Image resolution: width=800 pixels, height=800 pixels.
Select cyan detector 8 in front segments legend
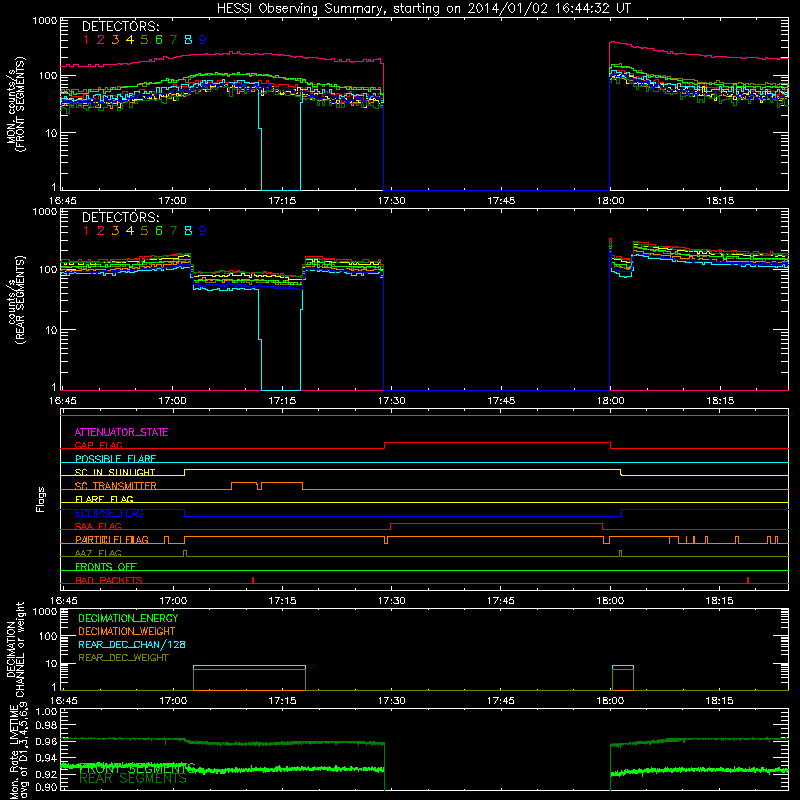click(x=188, y=40)
